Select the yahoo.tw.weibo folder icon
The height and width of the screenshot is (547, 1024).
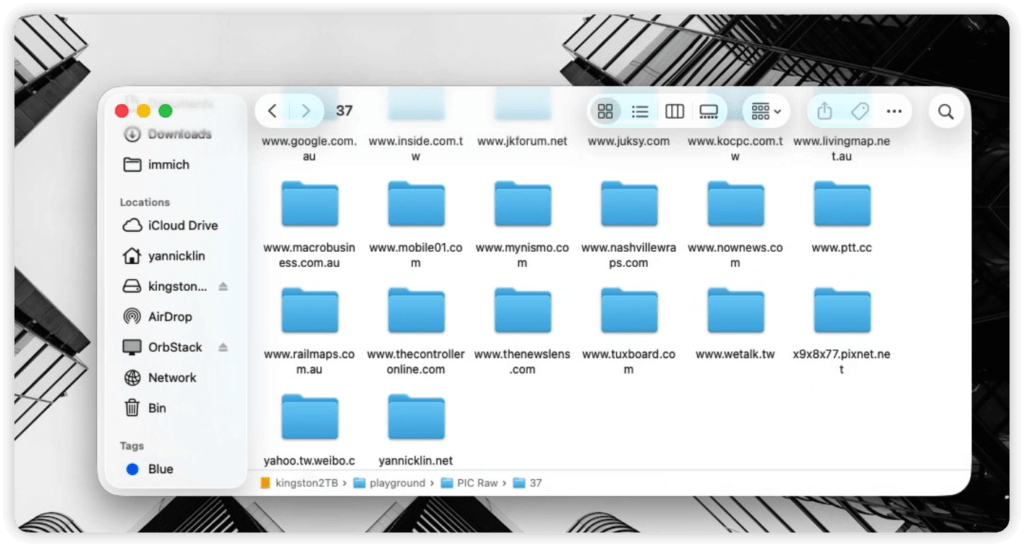(310, 416)
